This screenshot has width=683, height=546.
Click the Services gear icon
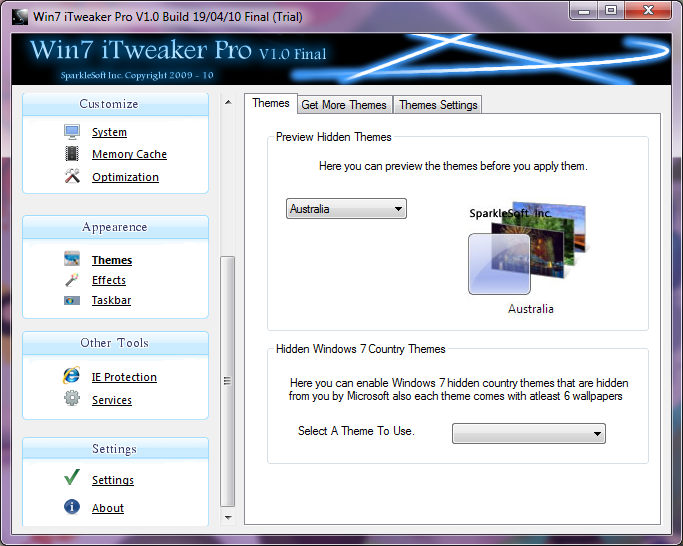72,398
